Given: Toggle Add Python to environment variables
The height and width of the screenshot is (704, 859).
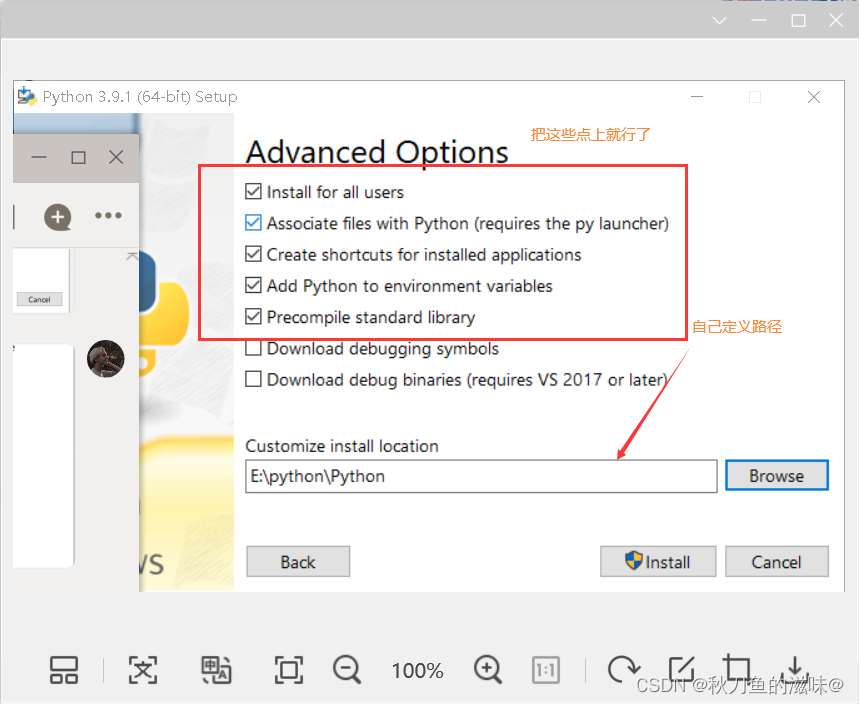Looking at the screenshot, I should 253,285.
